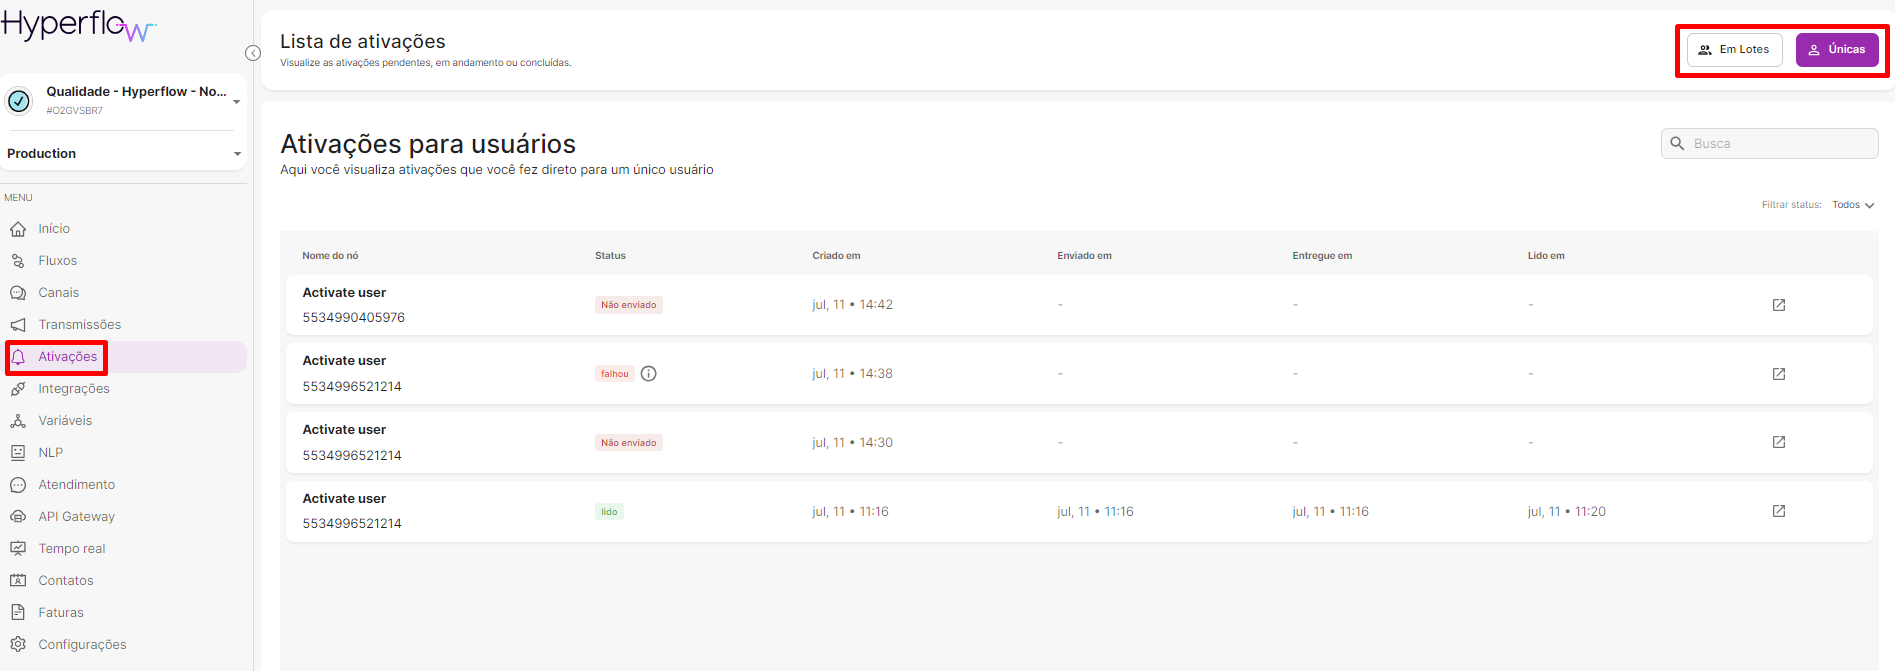Click the Entregue em column header
The height and width of the screenshot is (671, 1895).
pos(1322,256)
